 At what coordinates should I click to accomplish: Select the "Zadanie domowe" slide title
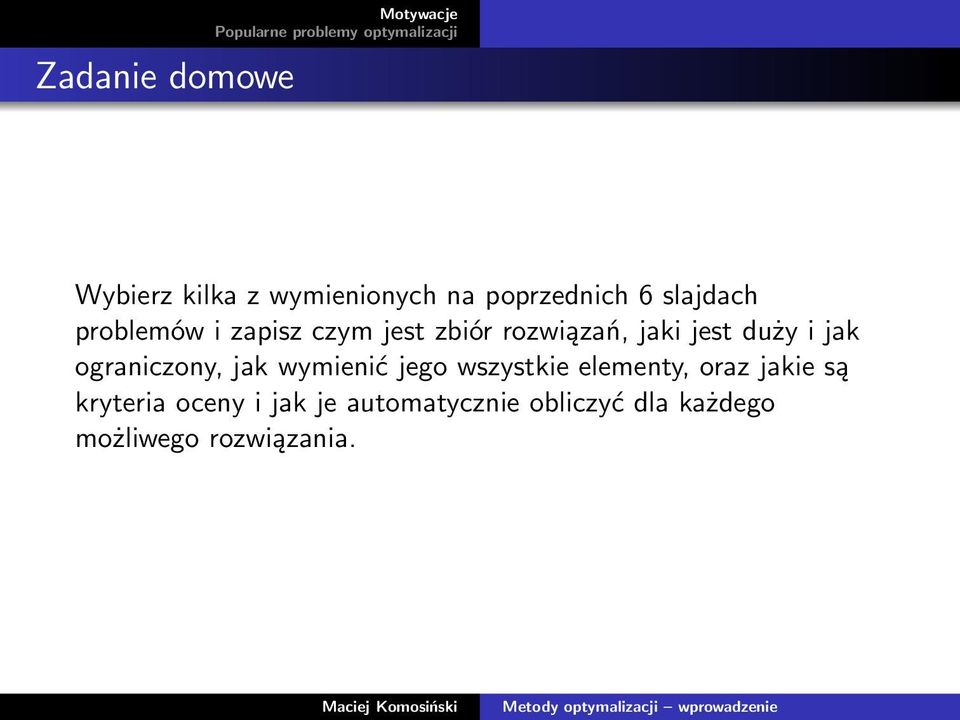click(x=165, y=77)
